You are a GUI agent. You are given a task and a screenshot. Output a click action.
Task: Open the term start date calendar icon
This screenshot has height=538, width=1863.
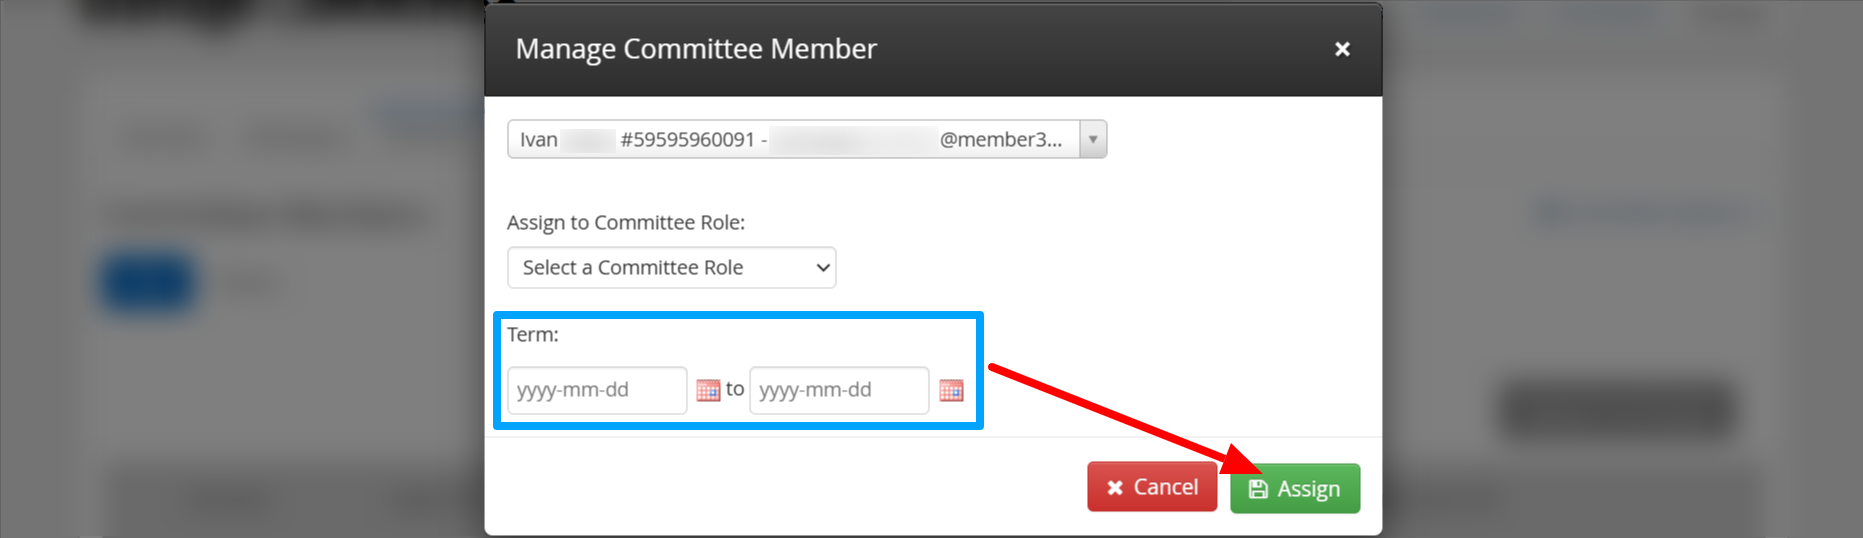coord(708,390)
